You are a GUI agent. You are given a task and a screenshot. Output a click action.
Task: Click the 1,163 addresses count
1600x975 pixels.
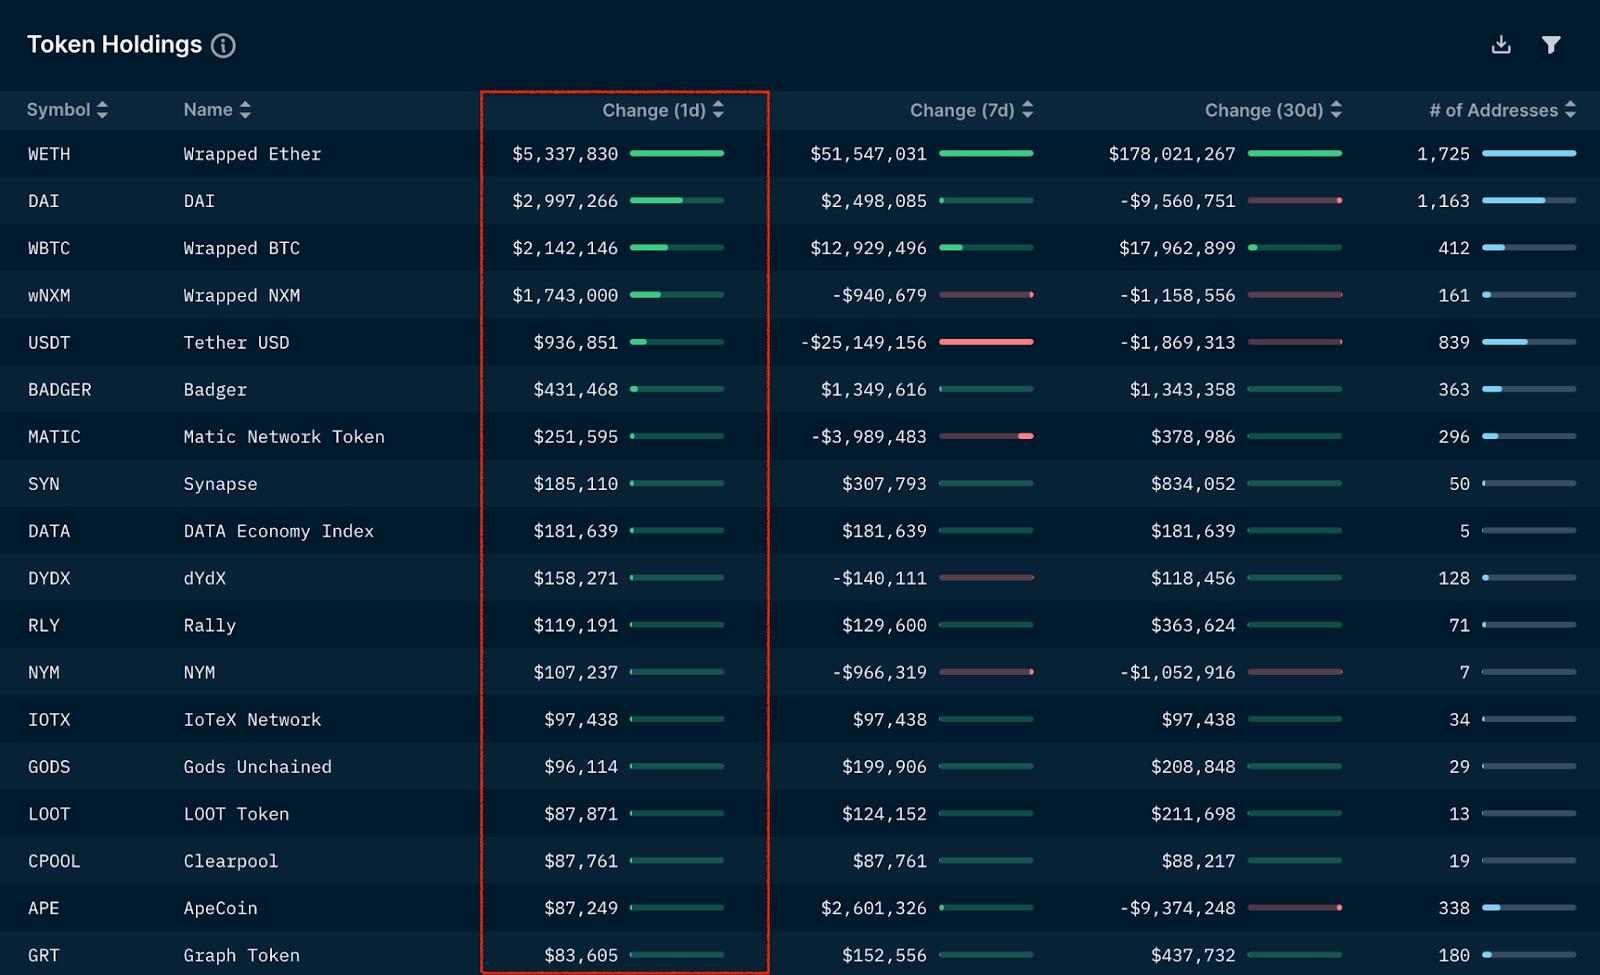[1443, 201]
